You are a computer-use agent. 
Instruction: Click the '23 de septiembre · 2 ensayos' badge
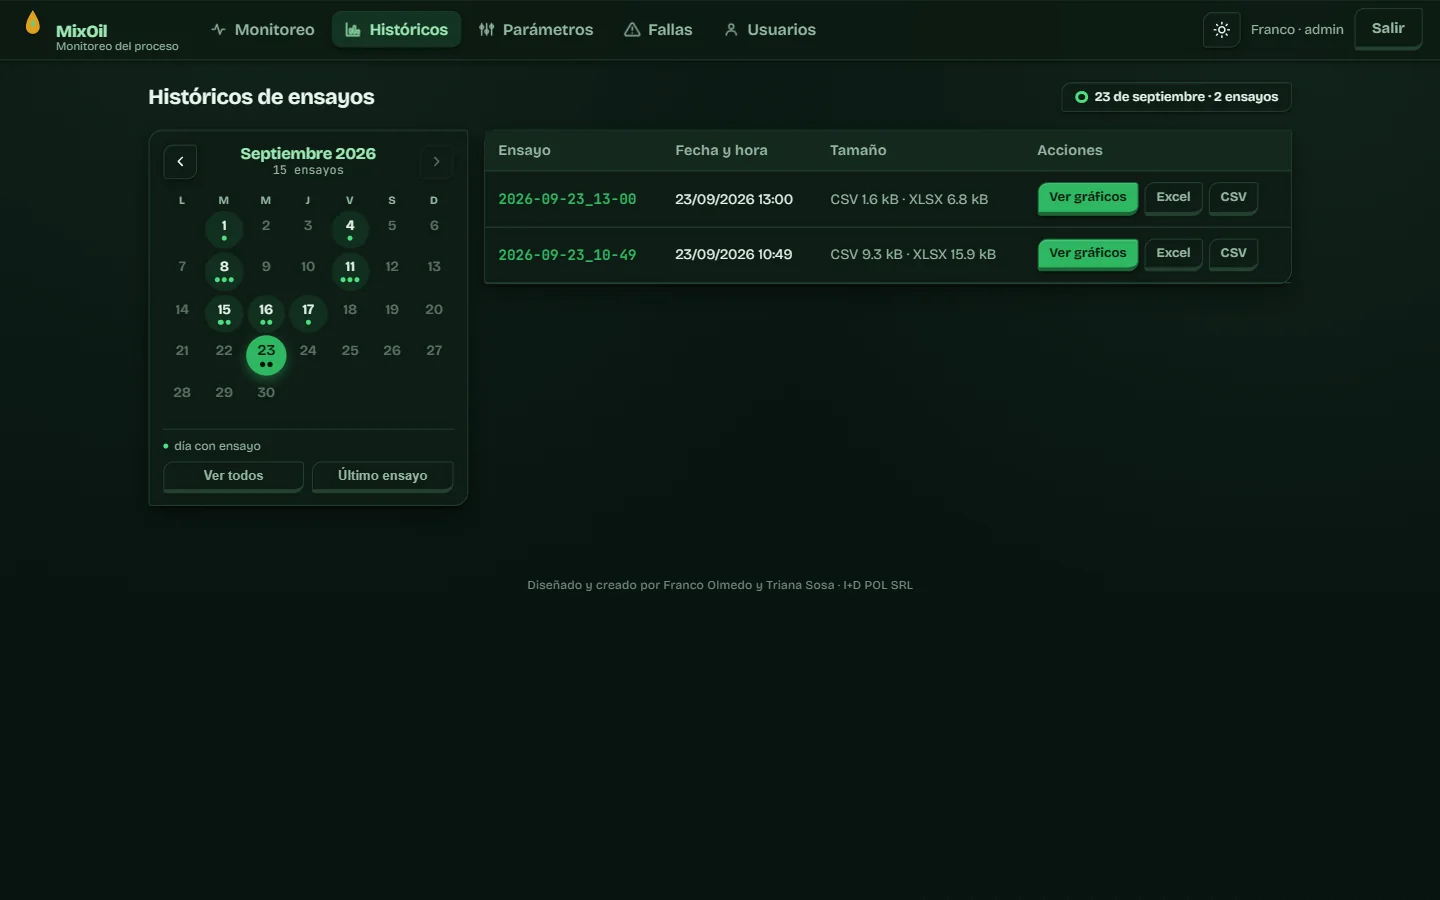(1176, 97)
